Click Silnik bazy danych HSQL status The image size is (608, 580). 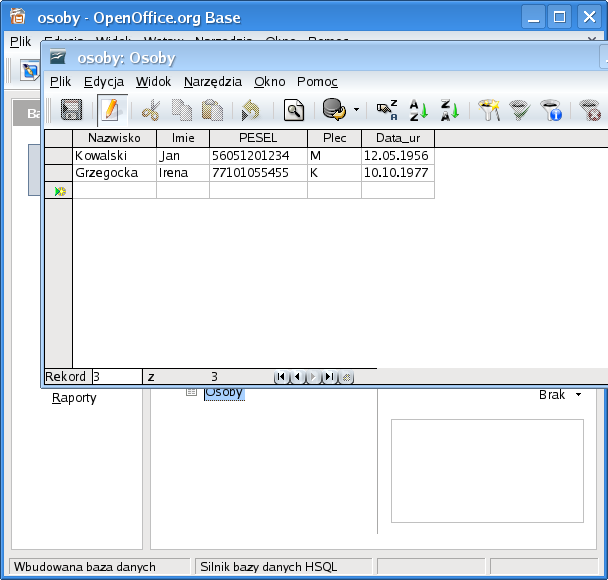coord(284,566)
